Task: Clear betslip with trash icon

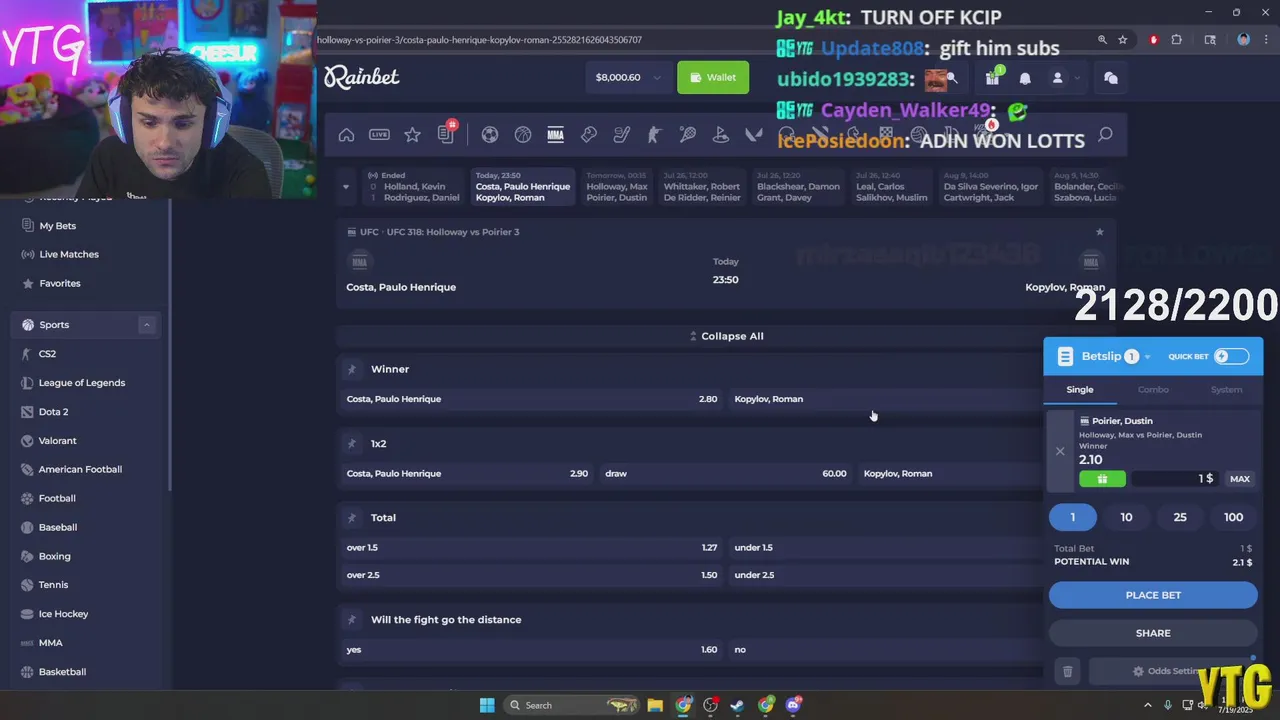Action: 1067,672
